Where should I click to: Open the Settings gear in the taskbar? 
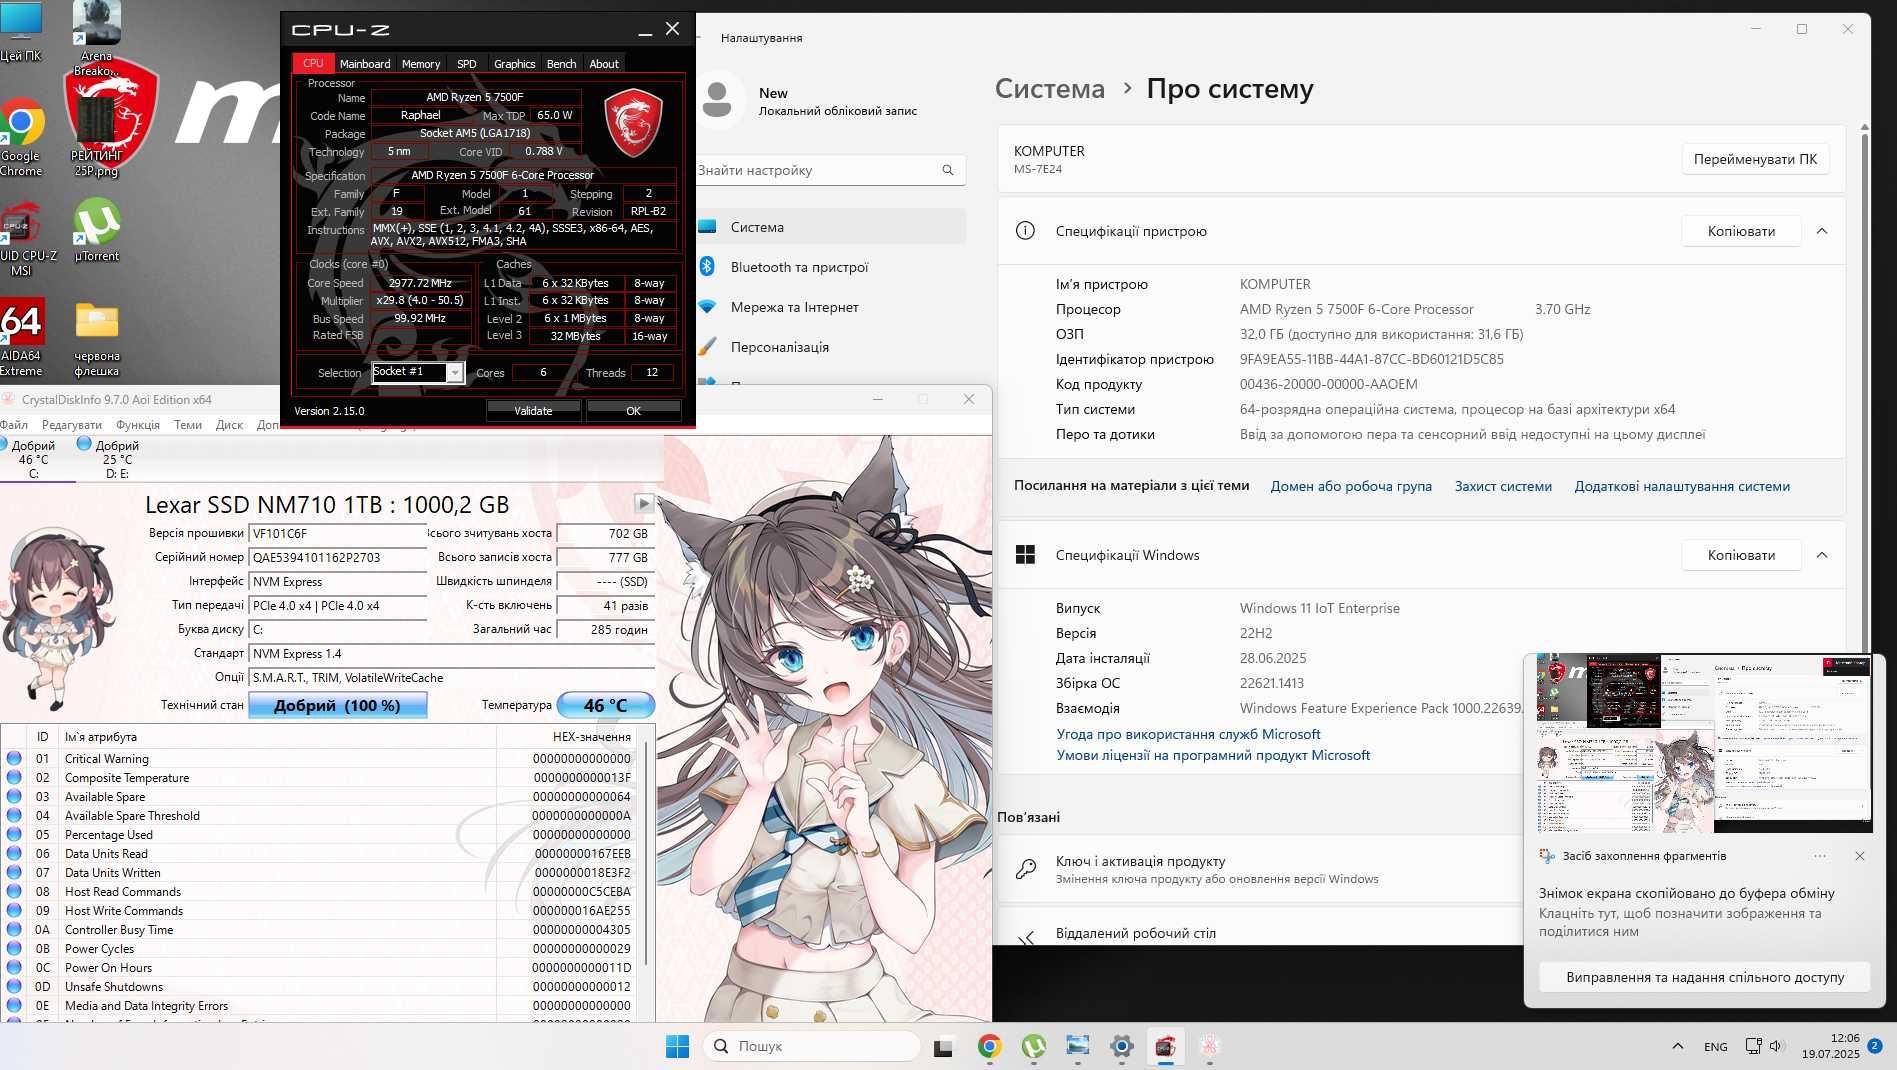coord(1121,1046)
